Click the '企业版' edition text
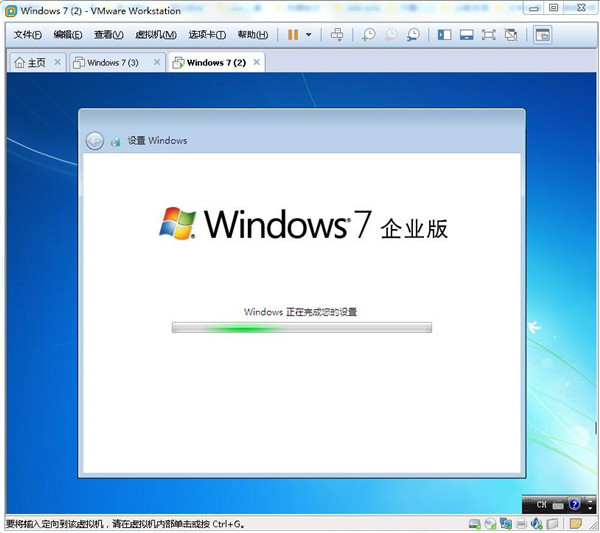 coord(414,229)
